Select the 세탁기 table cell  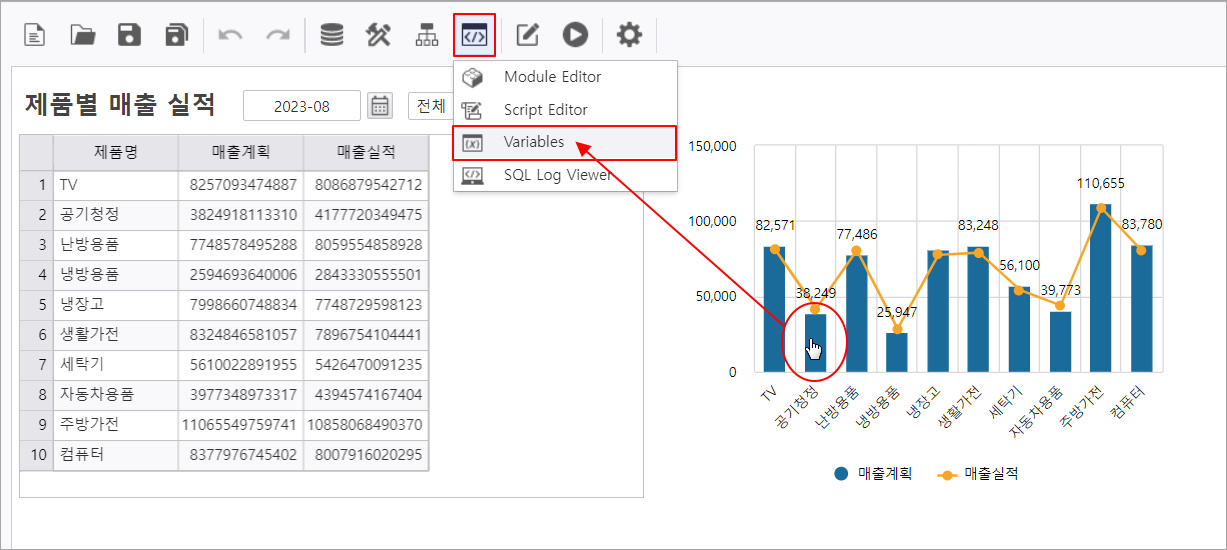pyautogui.click(x=116, y=365)
